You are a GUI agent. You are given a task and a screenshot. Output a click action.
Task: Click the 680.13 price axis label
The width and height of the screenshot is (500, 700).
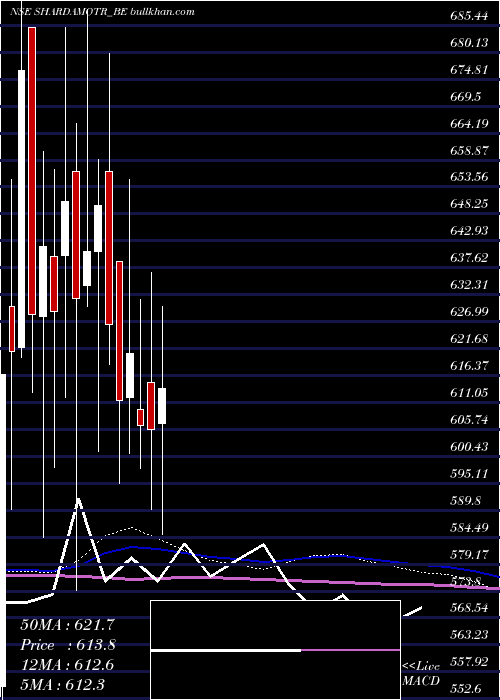(x=469, y=43)
